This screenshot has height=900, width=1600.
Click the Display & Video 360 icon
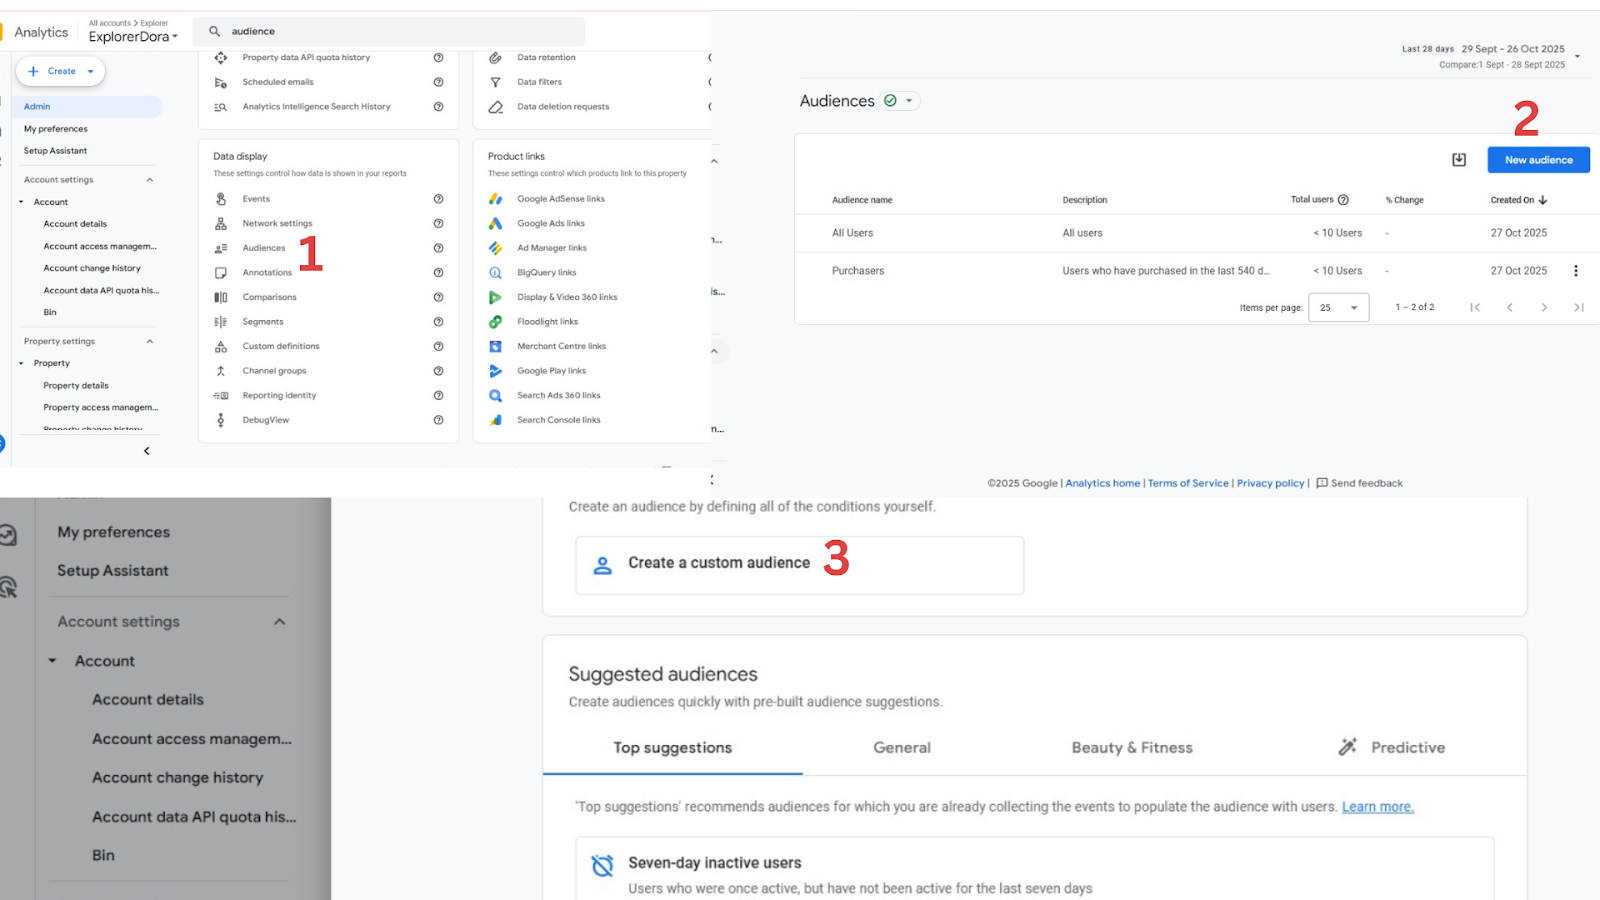(x=495, y=297)
